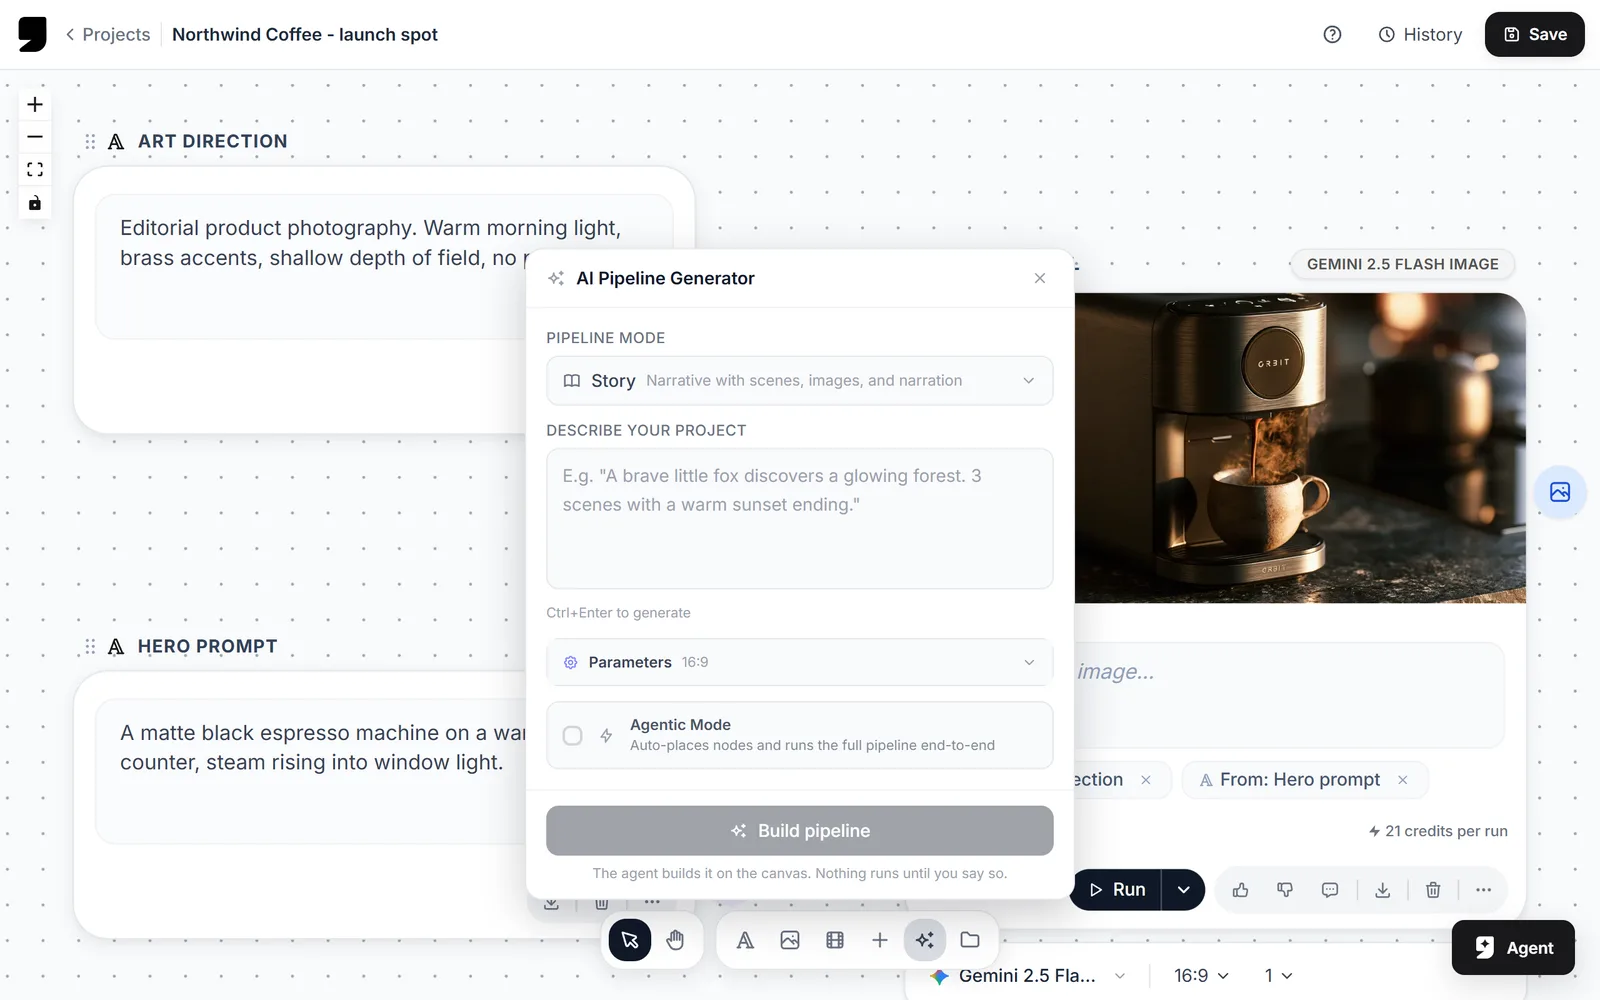Select the pointer selection tool
This screenshot has width=1600, height=1000.
pyautogui.click(x=630, y=940)
